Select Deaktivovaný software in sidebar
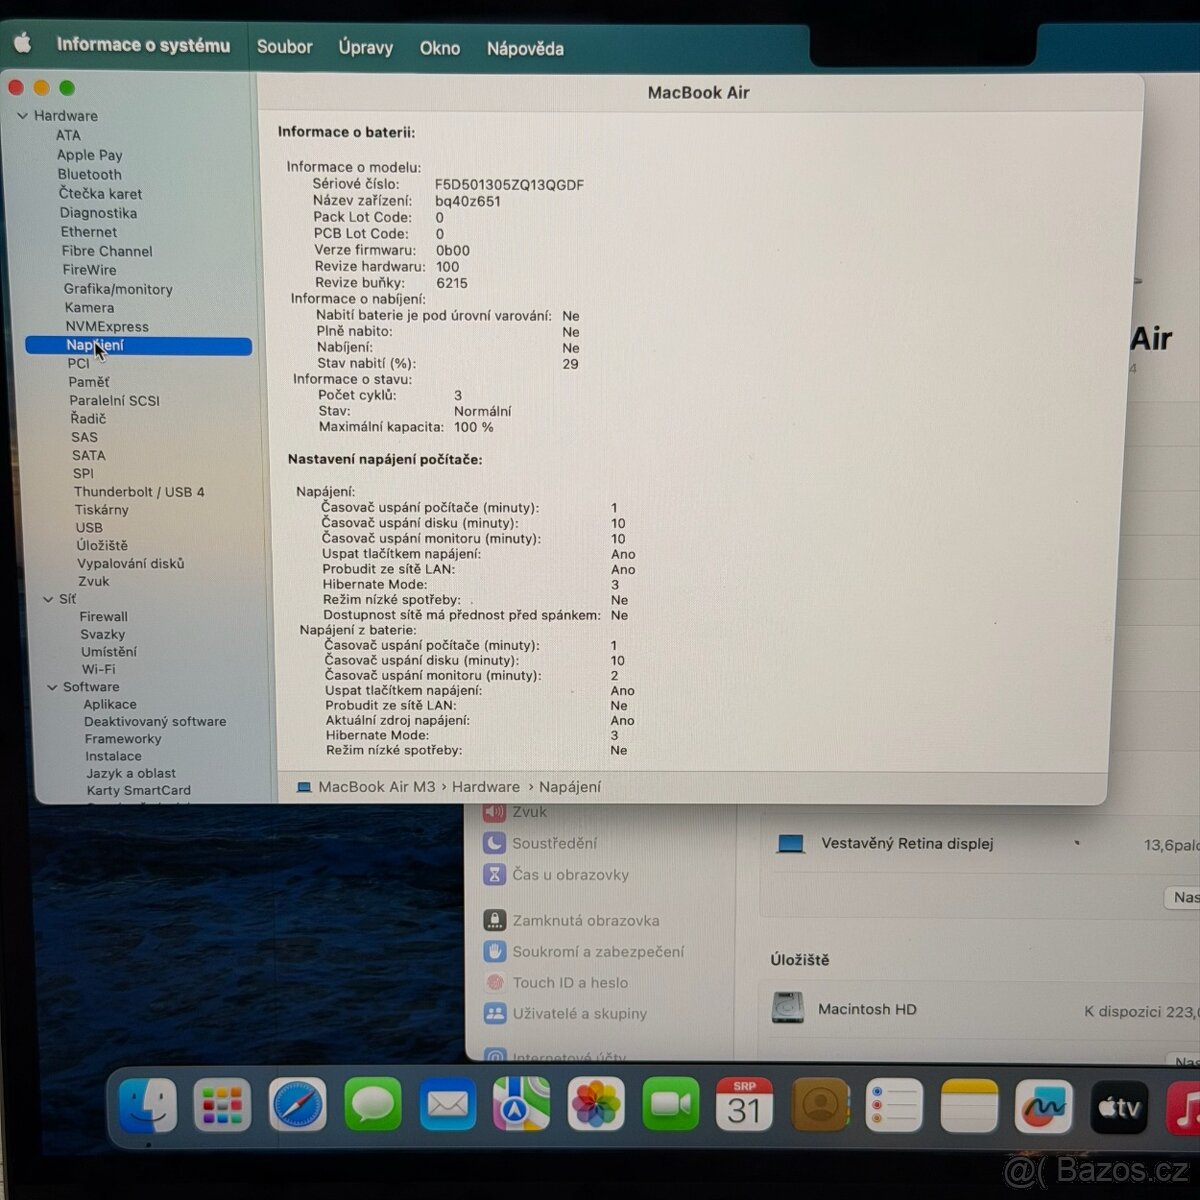This screenshot has width=1200, height=1200. (x=155, y=721)
